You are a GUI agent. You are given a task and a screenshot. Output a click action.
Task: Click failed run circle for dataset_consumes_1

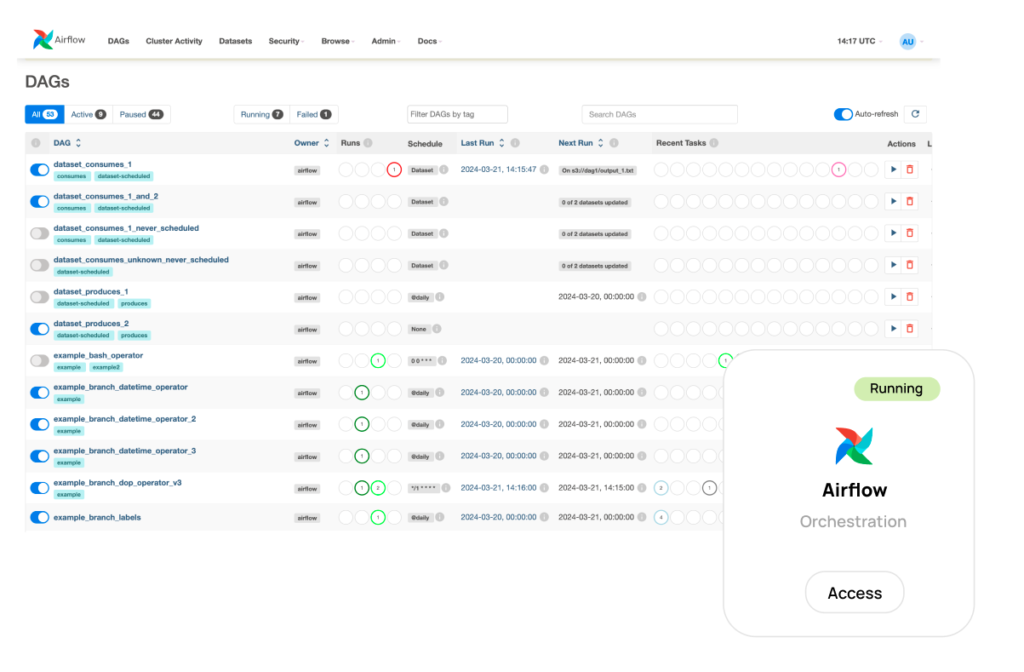tap(394, 170)
